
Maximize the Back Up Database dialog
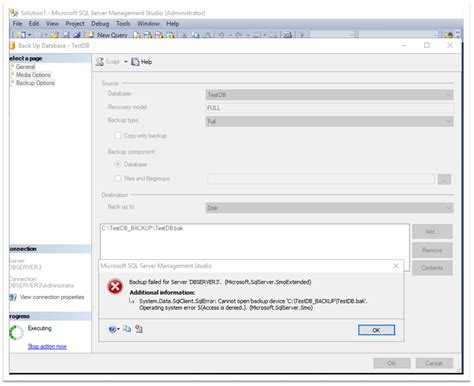coord(427,45)
